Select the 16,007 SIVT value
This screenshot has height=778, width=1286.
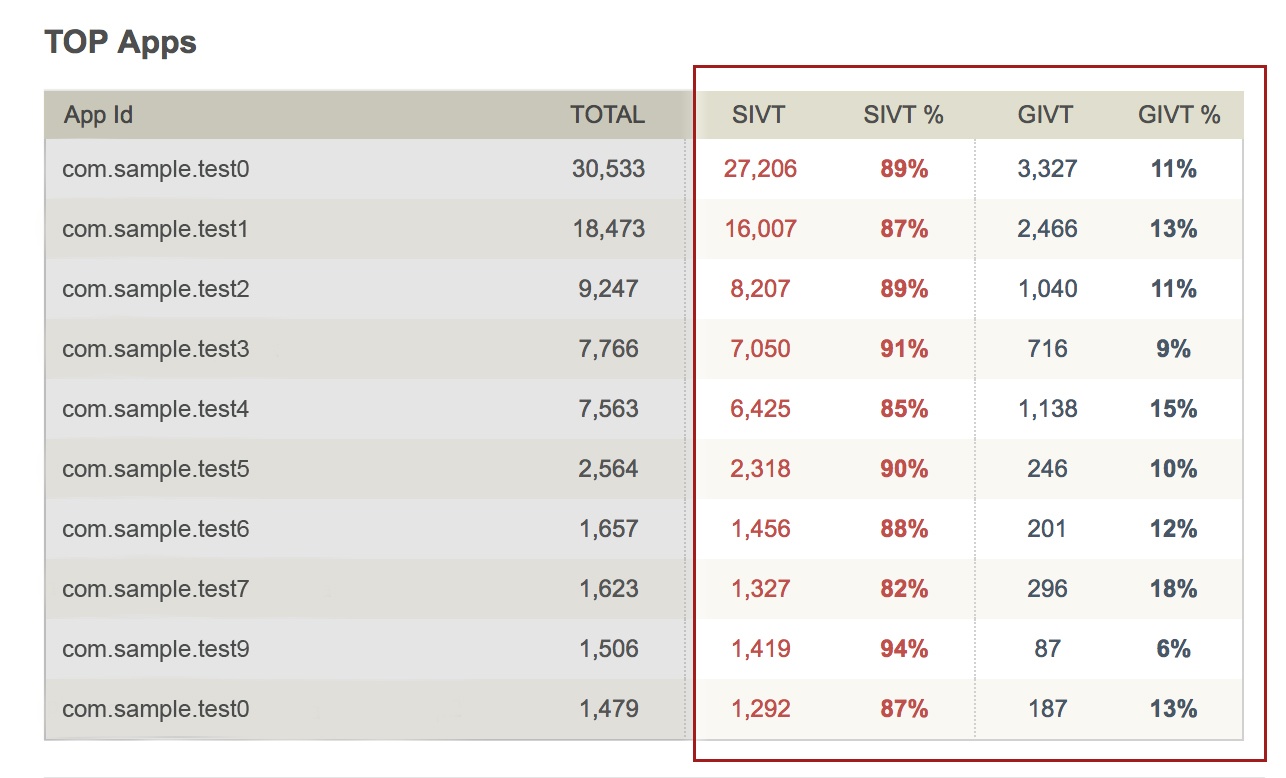(760, 229)
